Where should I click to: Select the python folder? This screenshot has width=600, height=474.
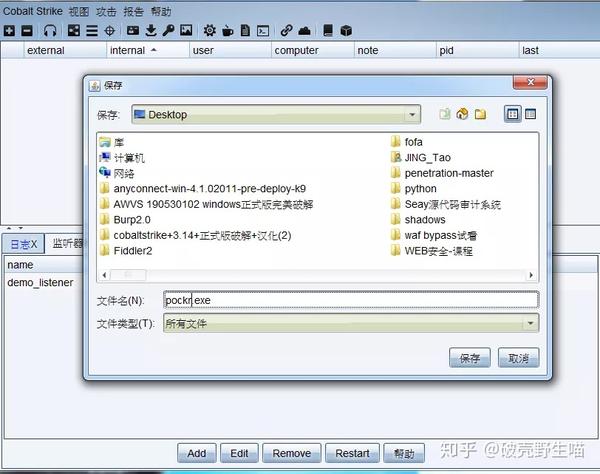click(414, 189)
